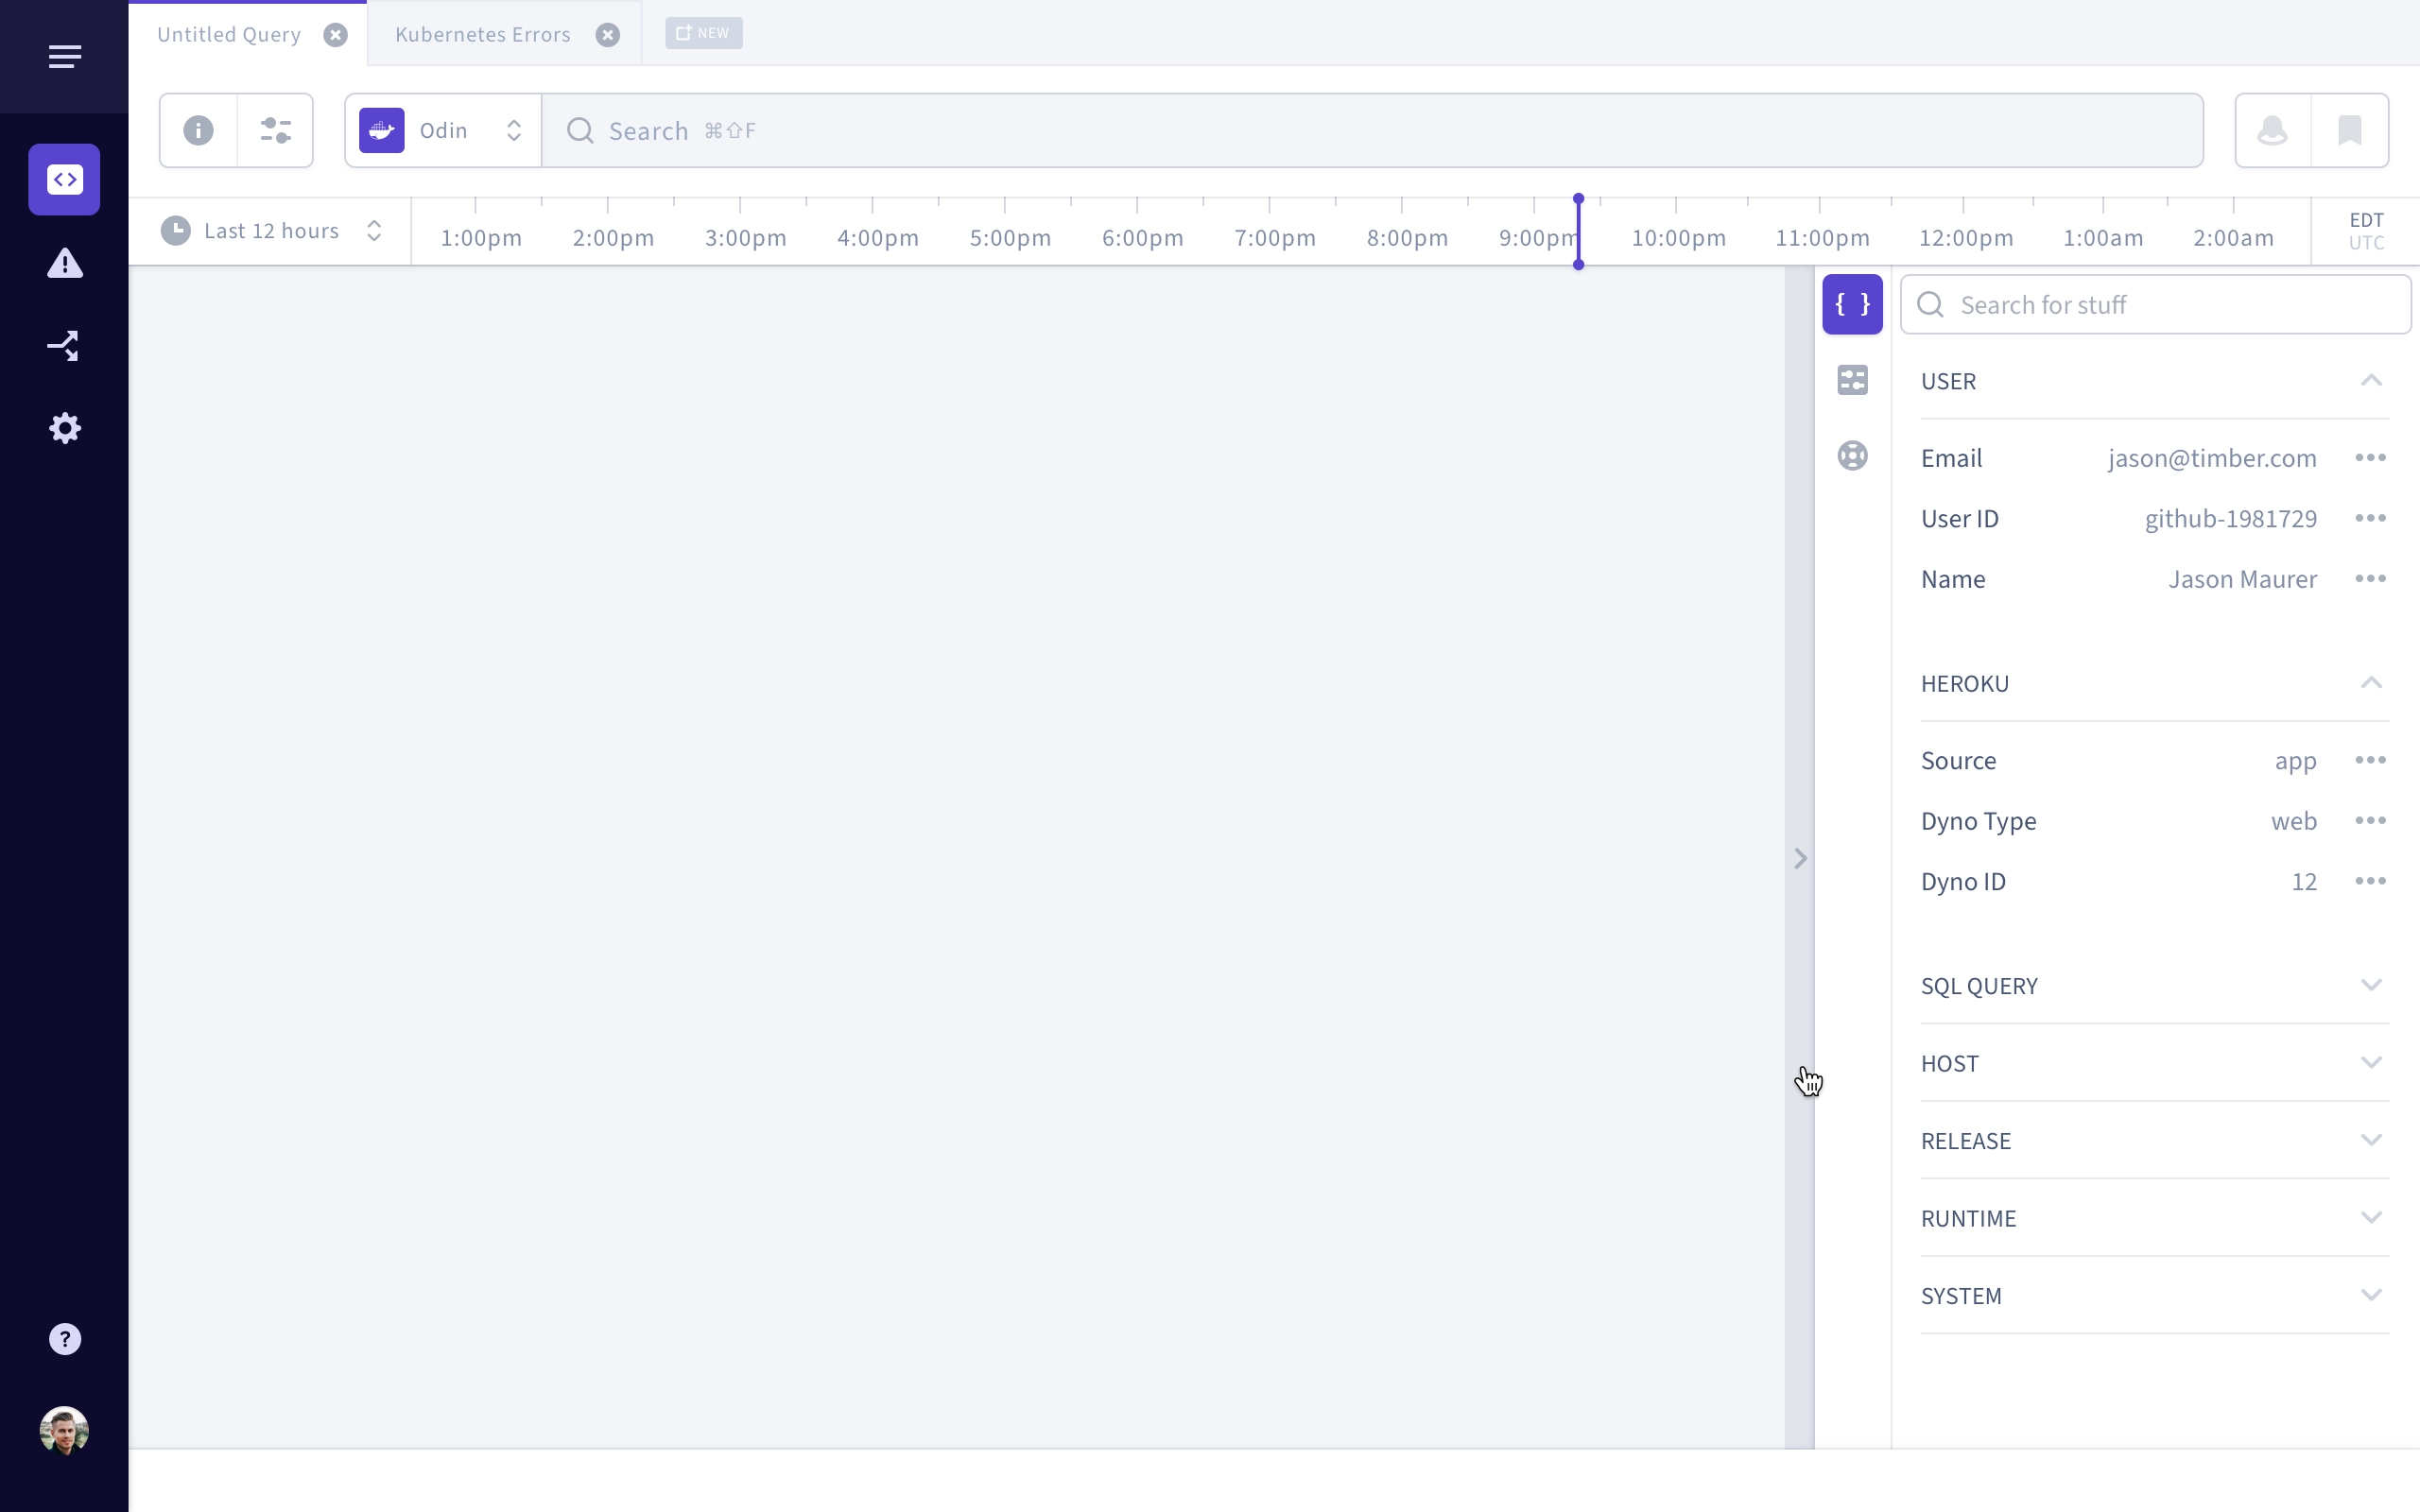Jump to 6:00pm on the timeline
Image resolution: width=2420 pixels, height=1512 pixels.
1142,238
